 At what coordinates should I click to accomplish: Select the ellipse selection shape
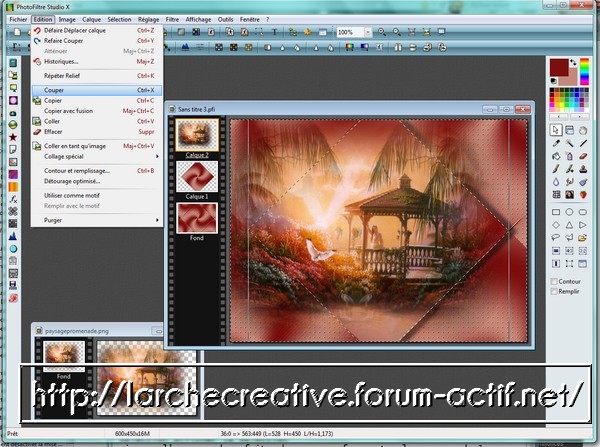[x=569, y=212]
